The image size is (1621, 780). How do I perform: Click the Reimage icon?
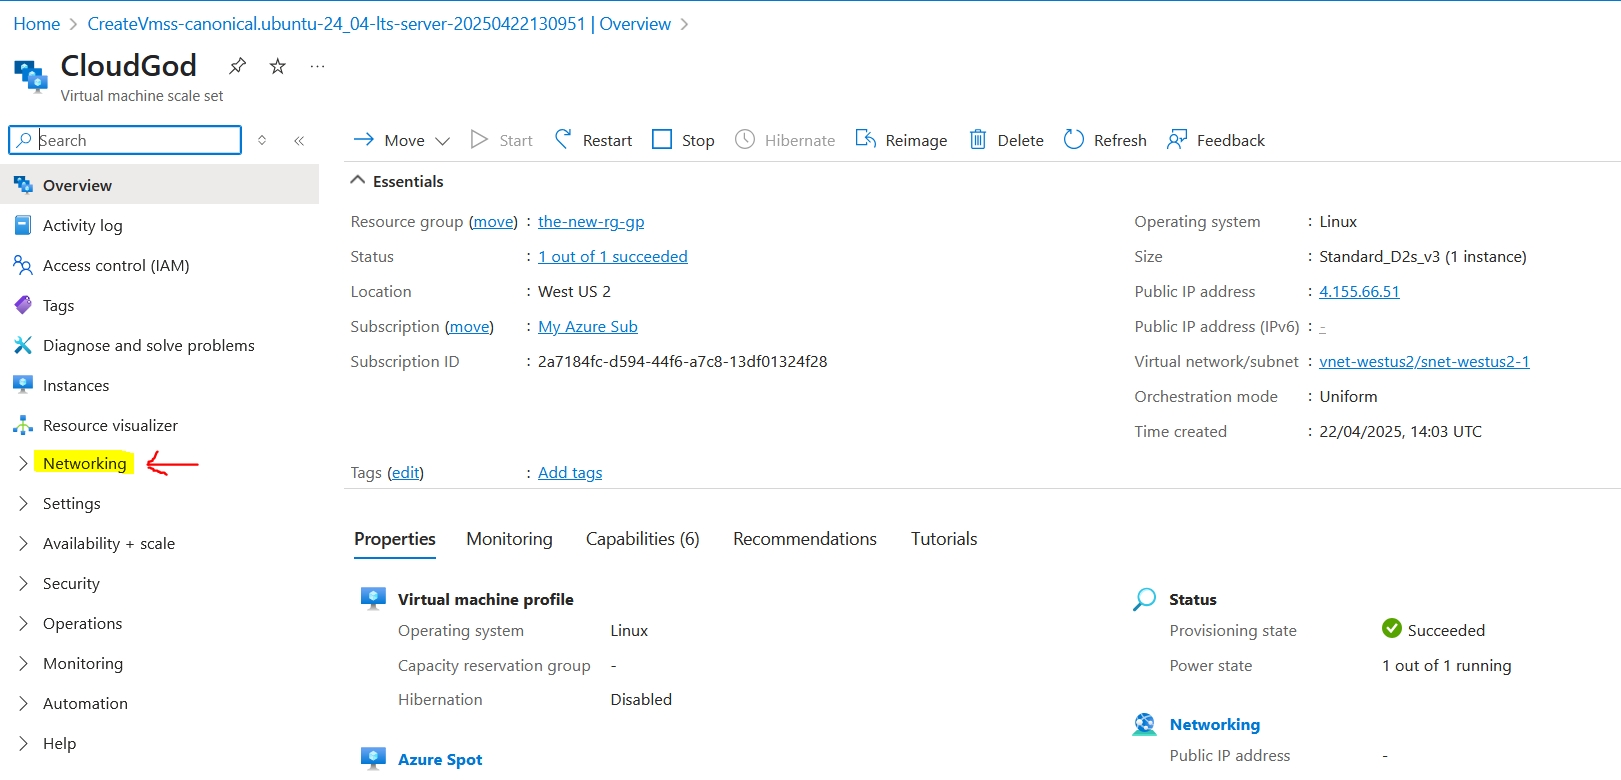[866, 139]
